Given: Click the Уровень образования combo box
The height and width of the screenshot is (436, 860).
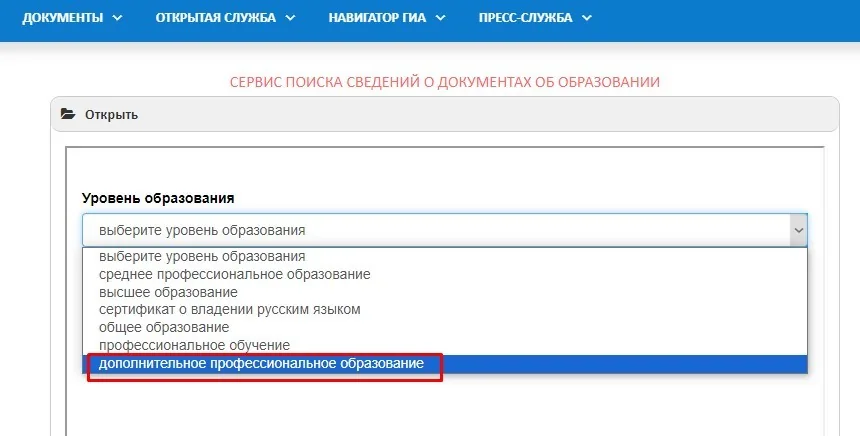Looking at the screenshot, I should pyautogui.click(x=445, y=230).
